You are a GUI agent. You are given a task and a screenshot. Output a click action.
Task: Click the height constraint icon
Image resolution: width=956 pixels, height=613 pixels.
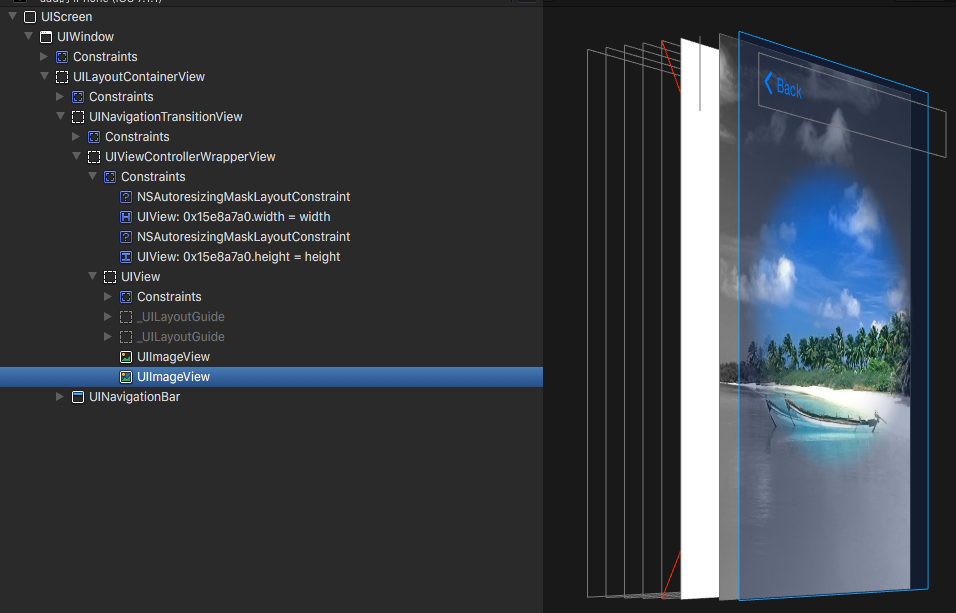click(x=126, y=257)
